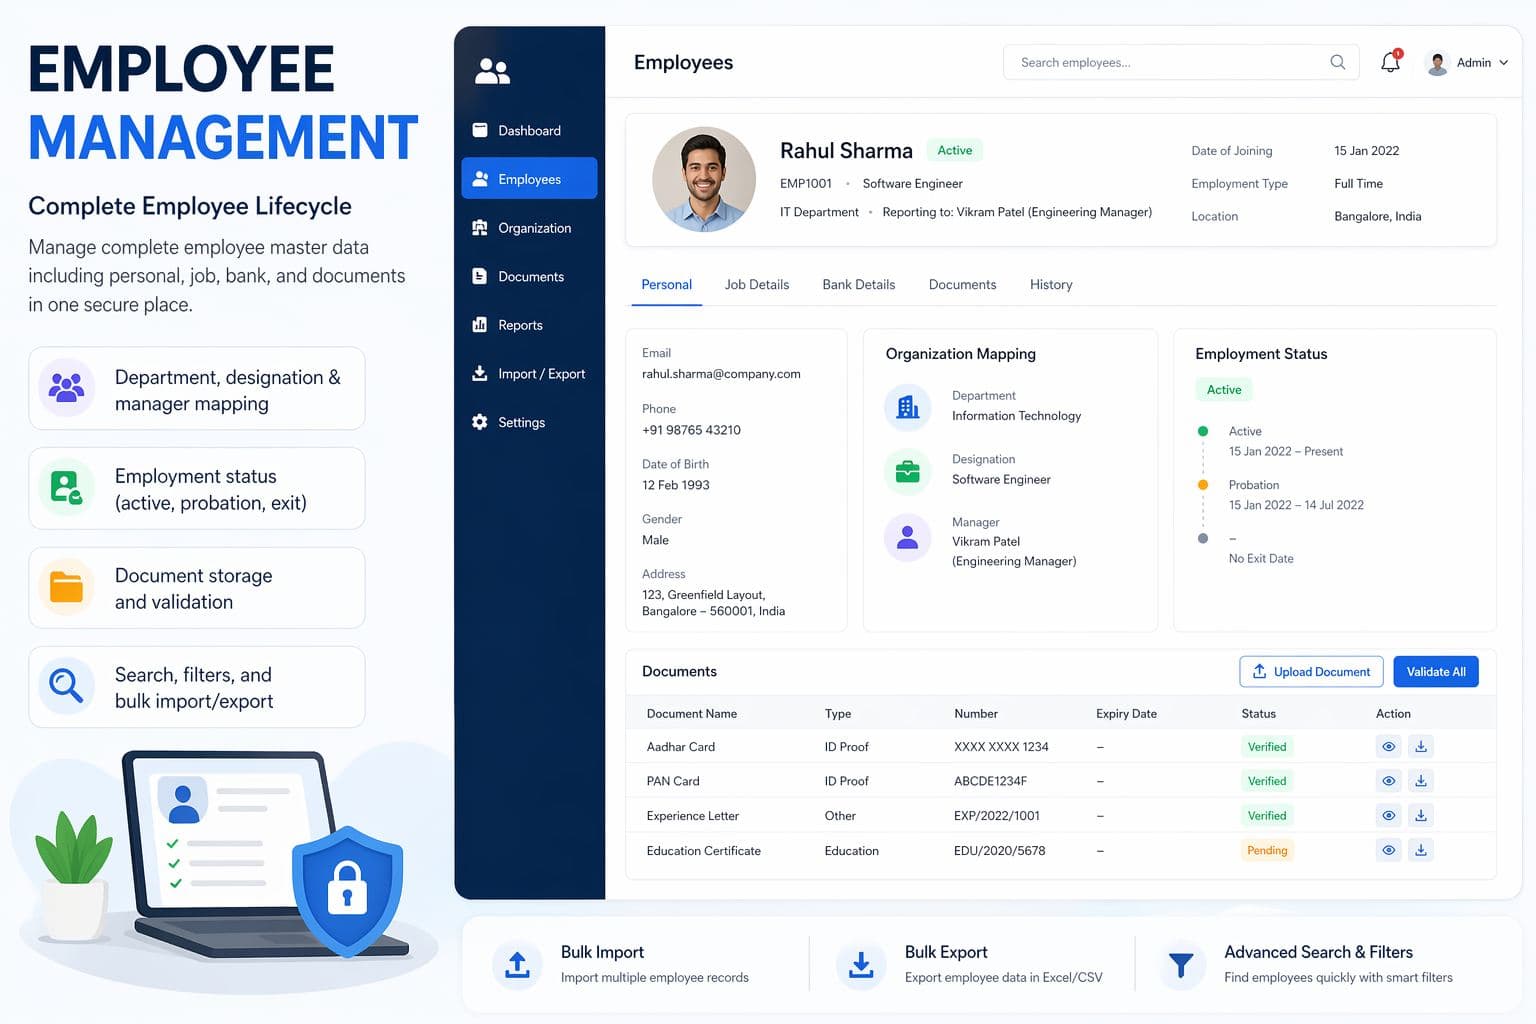The width and height of the screenshot is (1536, 1024).
Task: Click the search filters magnifier feature icon
Action: 67,686
